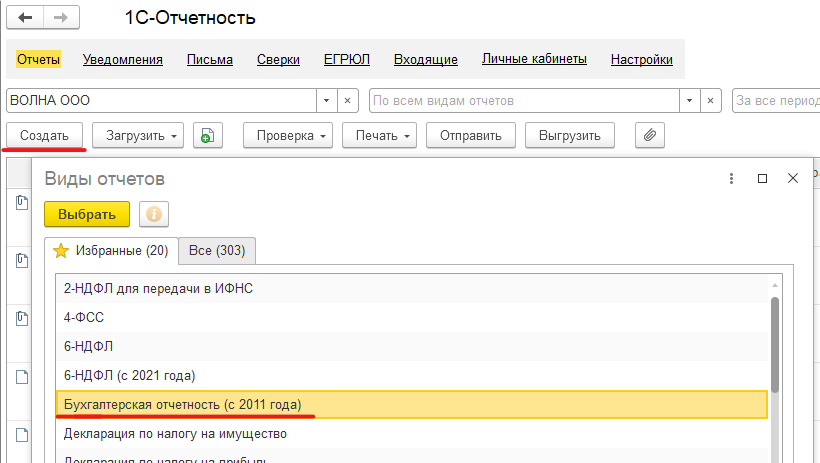Open the Сверки section
The height and width of the screenshot is (463, 820).
pyautogui.click(x=278, y=60)
